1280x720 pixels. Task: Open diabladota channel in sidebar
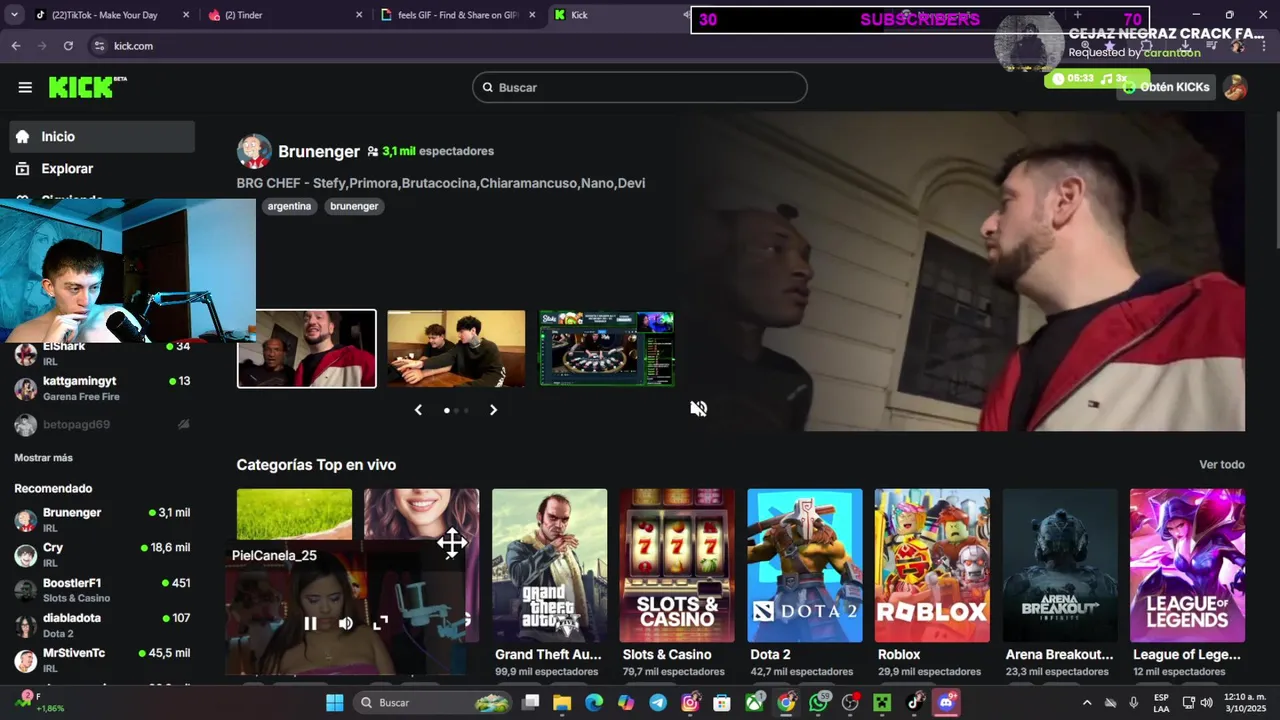point(102,625)
